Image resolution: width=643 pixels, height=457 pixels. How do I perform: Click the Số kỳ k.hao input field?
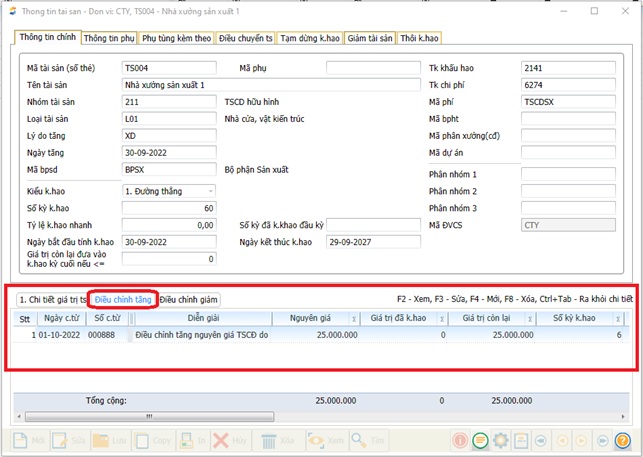(168, 208)
